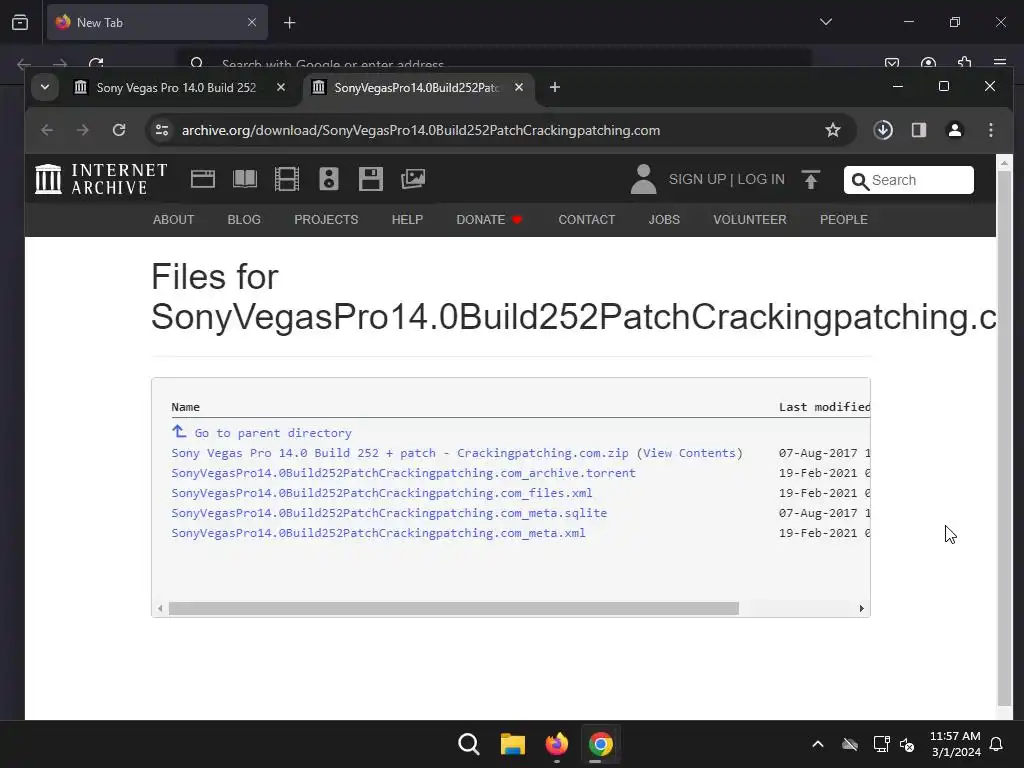Open the Texts book icon

point(245,179)
